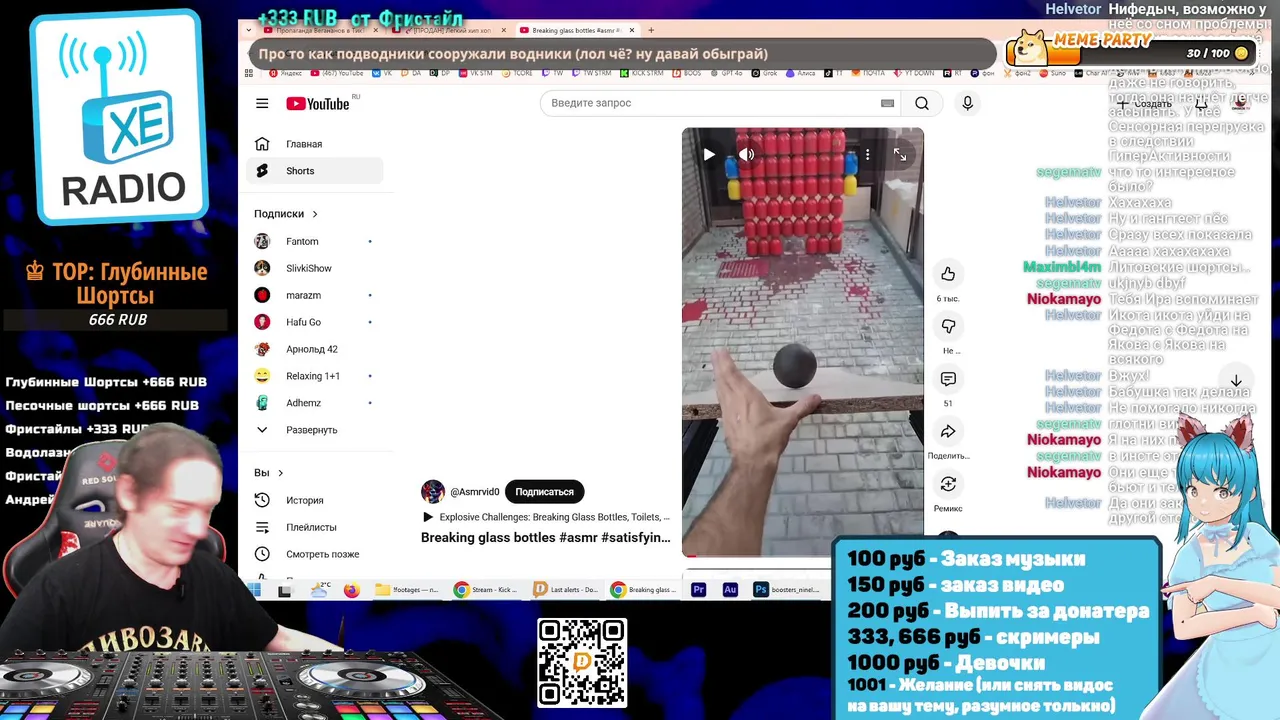
Task: Open the Windows Start menu
Action: 253,590
